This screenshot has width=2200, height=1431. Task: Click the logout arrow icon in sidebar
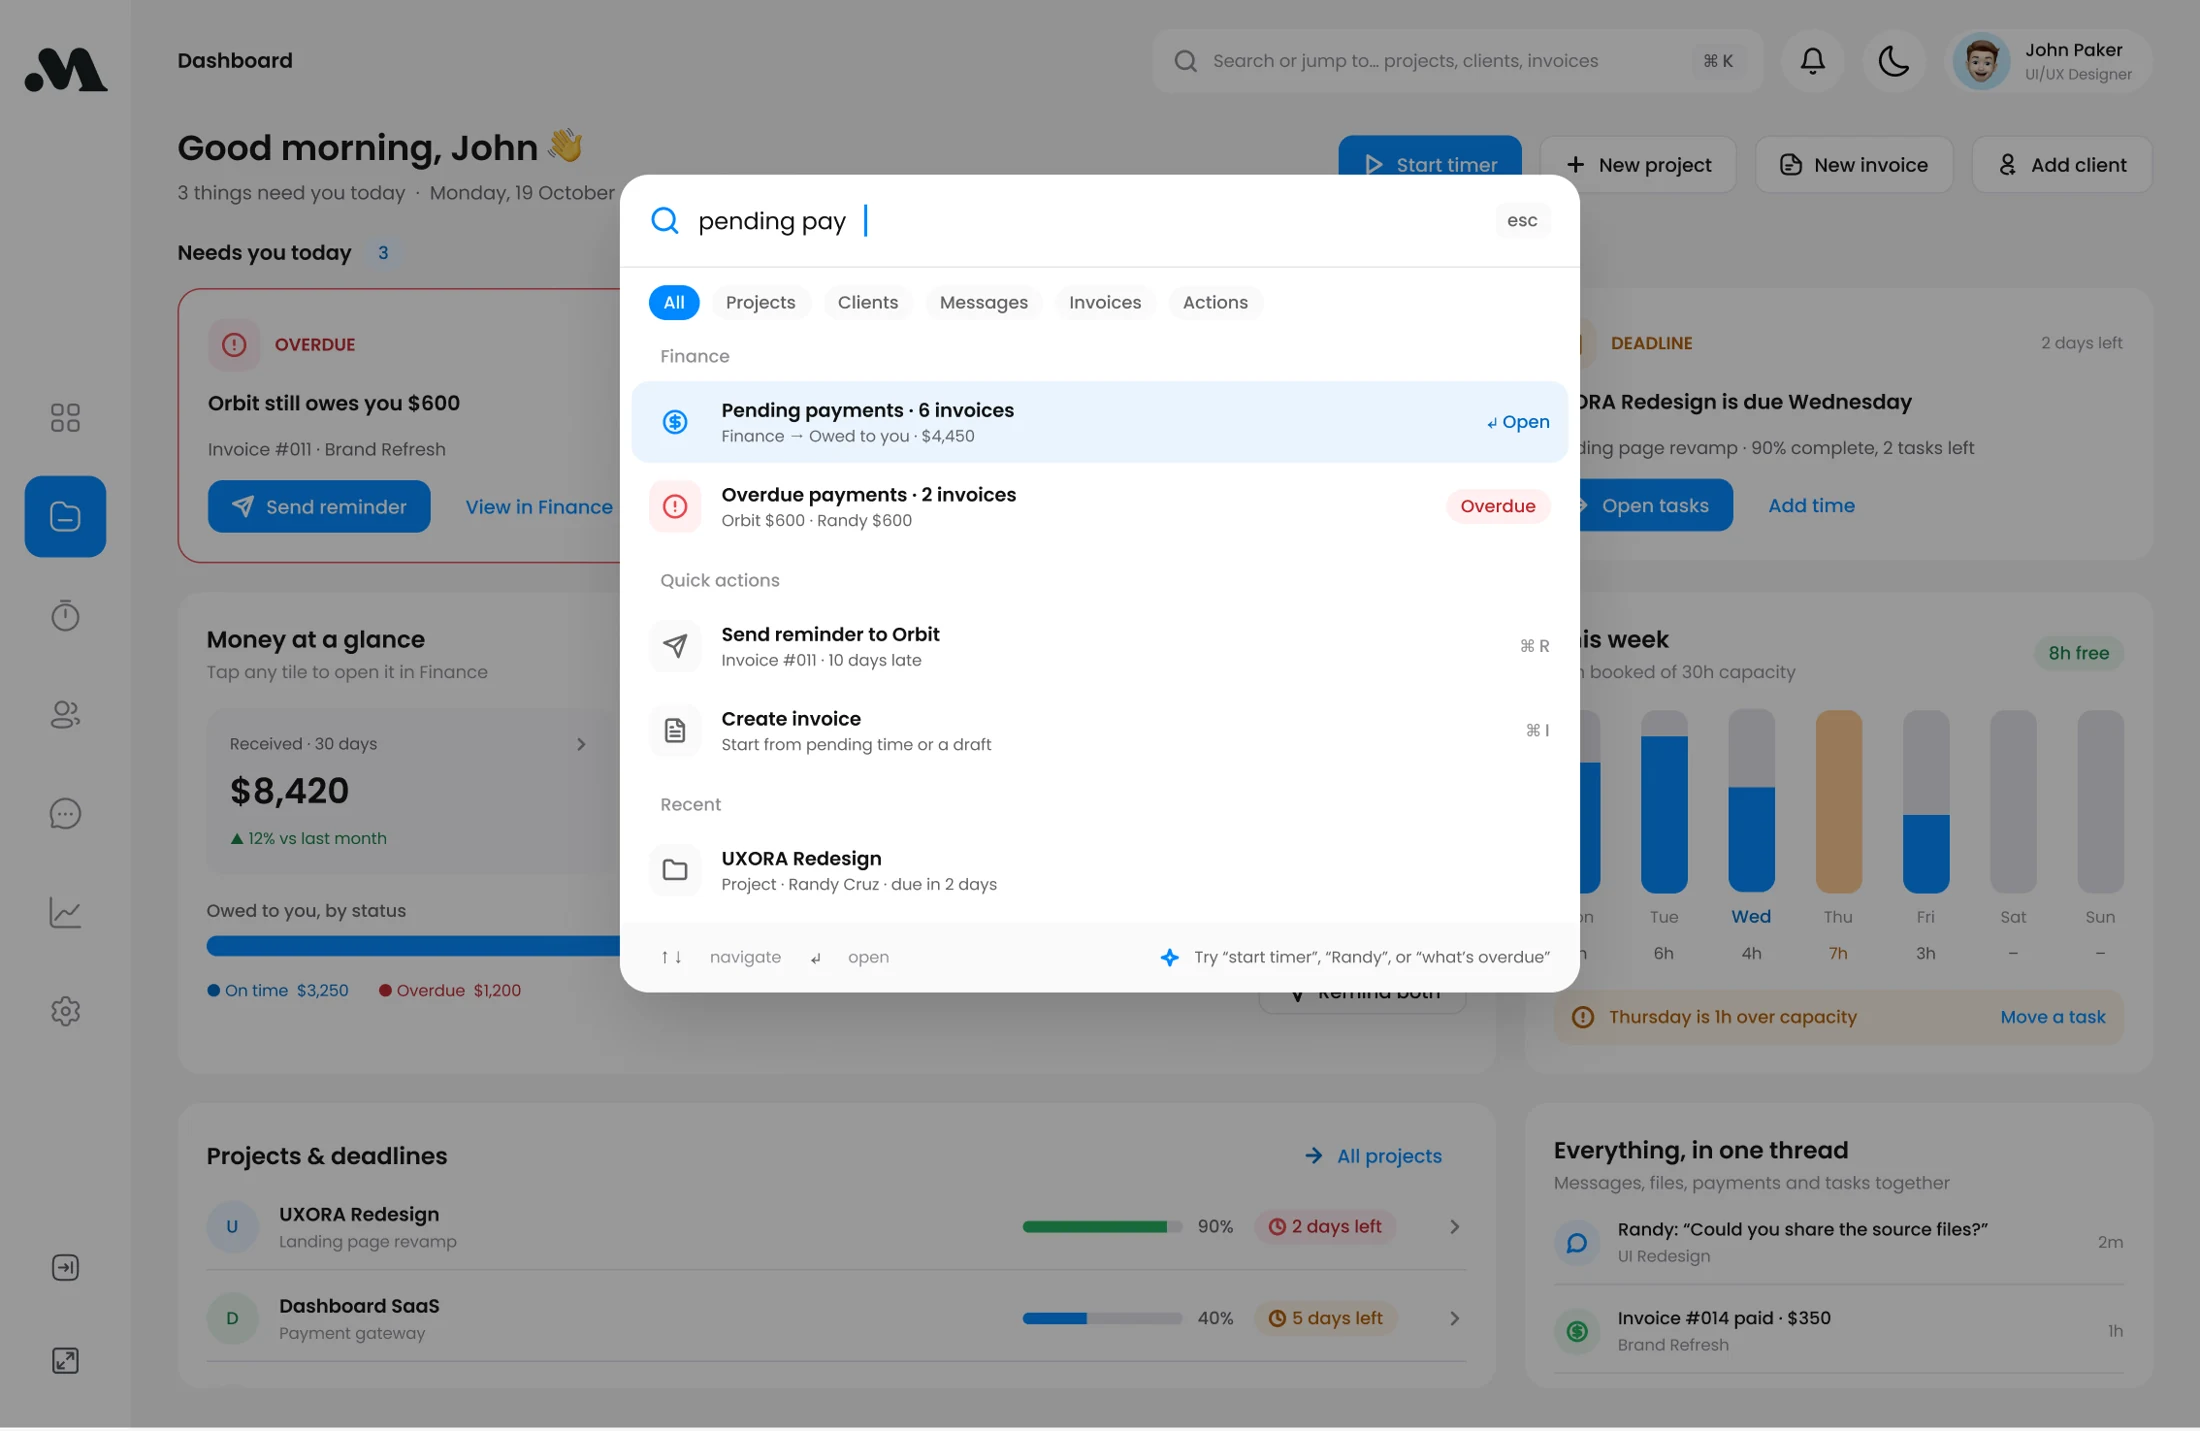pos(65,1267)
